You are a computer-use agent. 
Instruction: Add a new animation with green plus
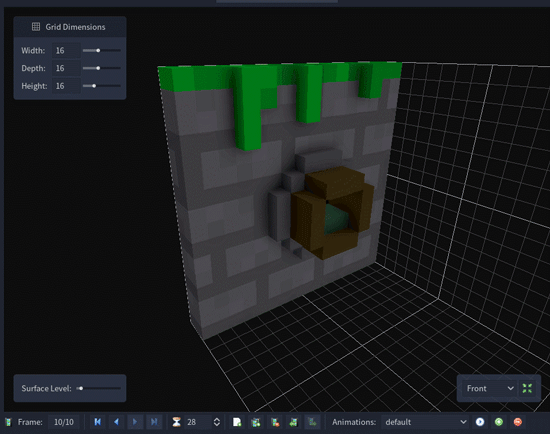[499, 422]
